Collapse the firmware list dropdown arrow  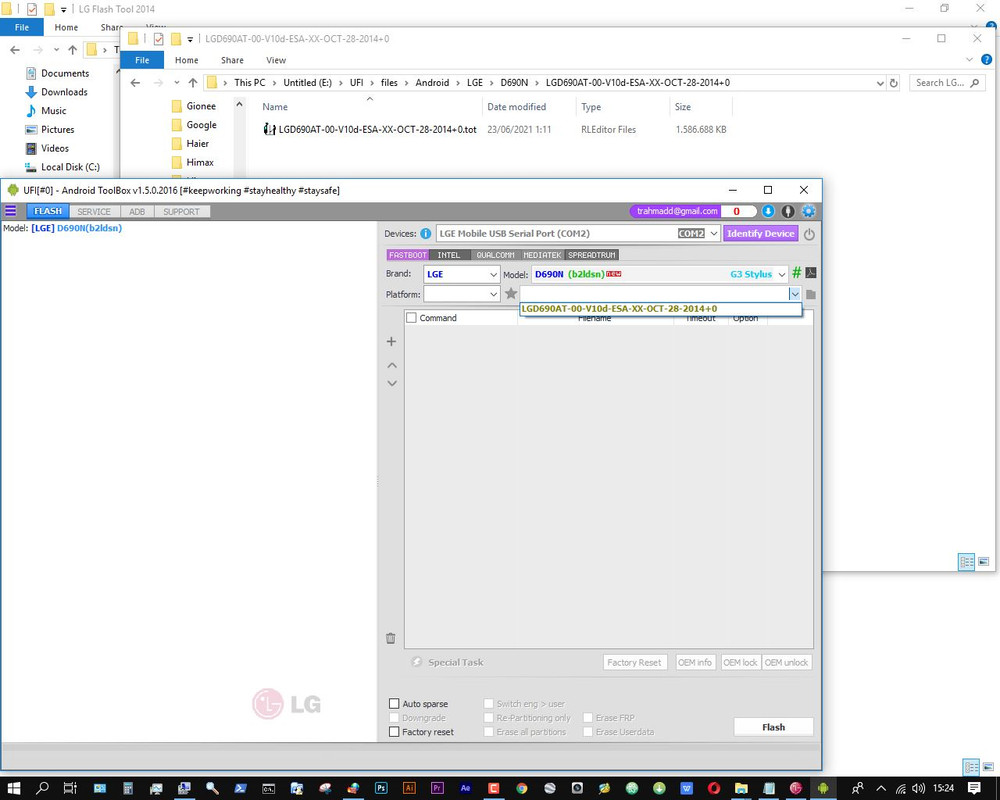point(795,294)
